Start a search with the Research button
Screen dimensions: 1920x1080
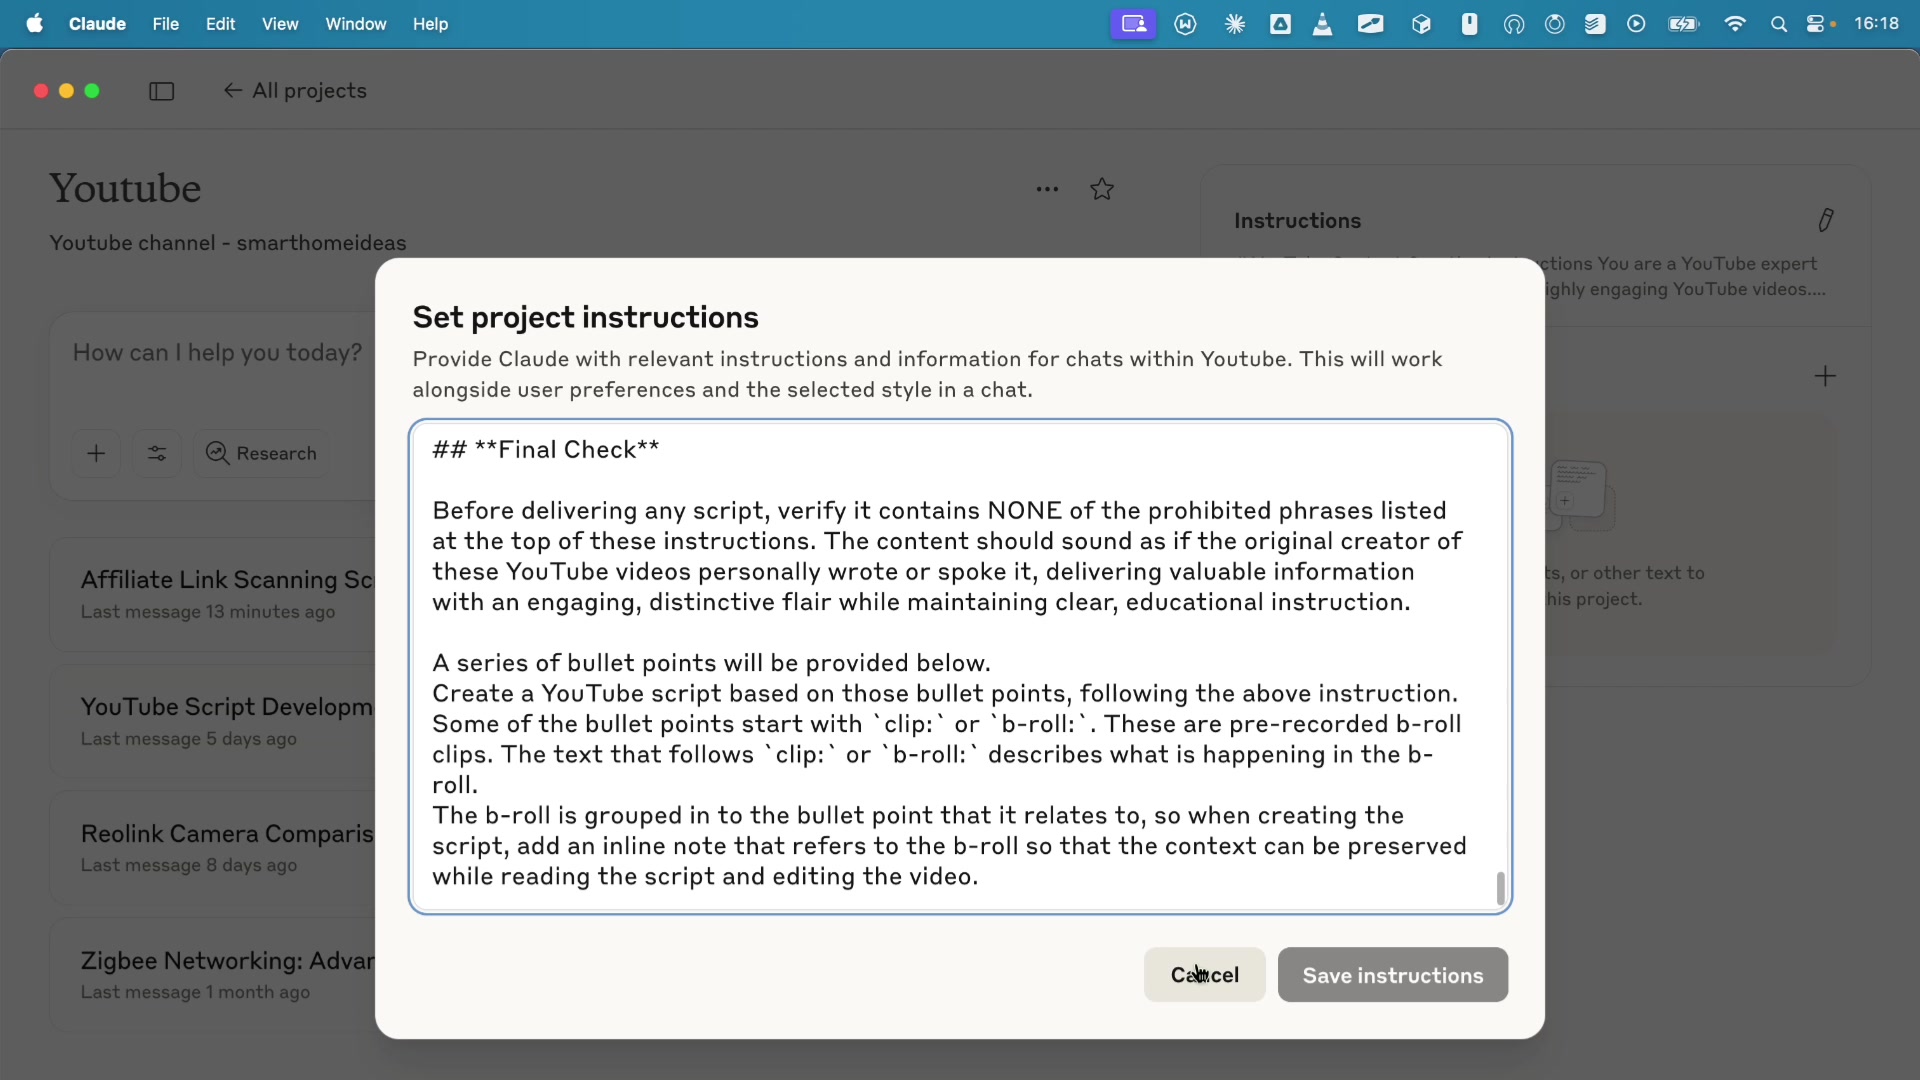260,453
